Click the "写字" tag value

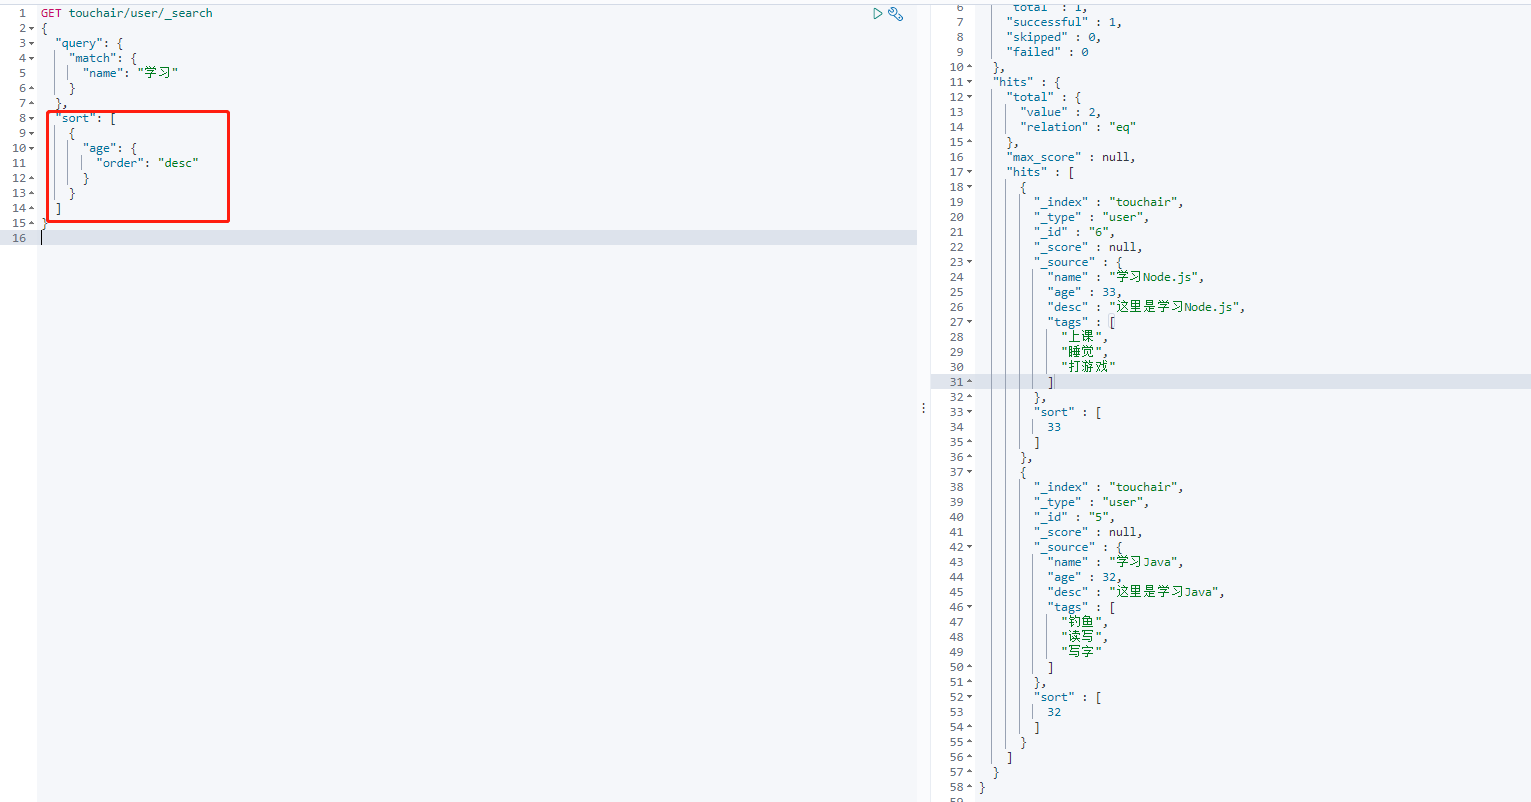1081,652
